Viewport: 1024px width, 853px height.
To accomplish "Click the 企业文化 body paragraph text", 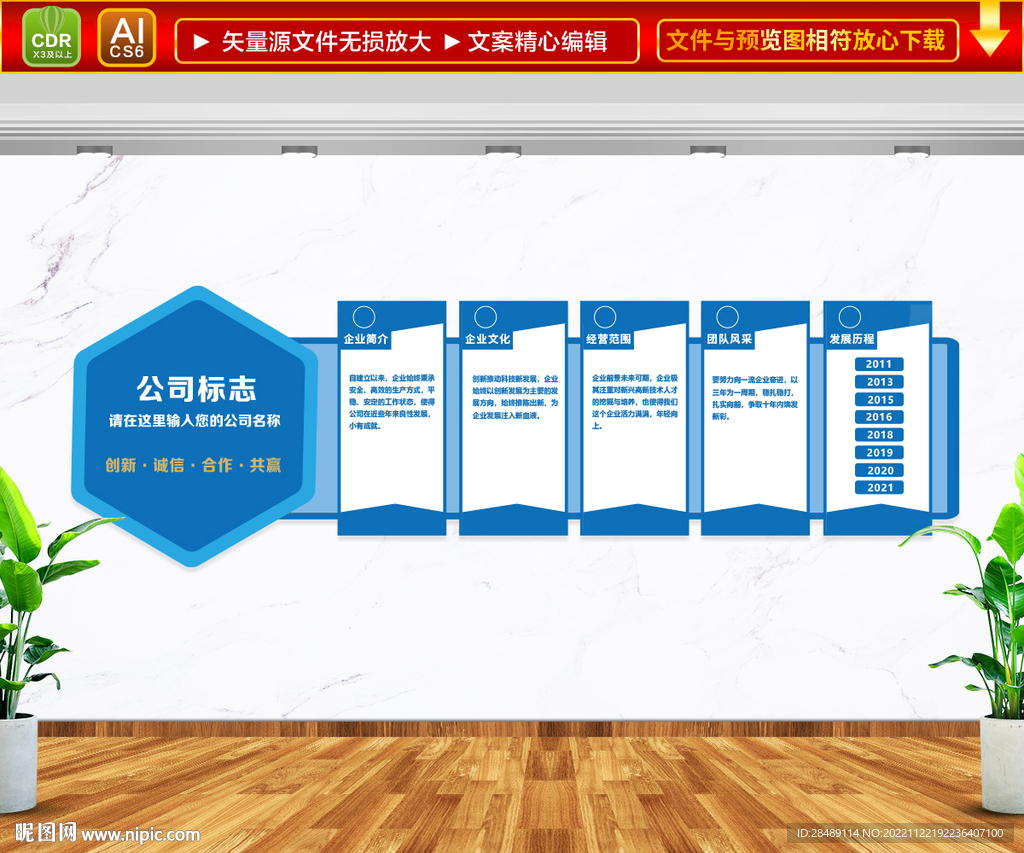I will 515,396.
